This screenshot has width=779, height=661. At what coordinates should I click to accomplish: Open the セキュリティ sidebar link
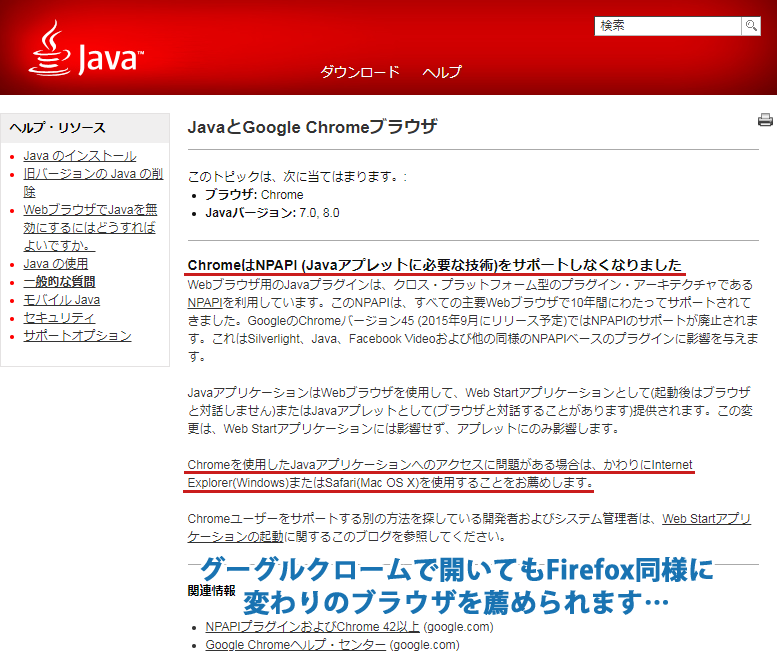click(x=59, y=318)
